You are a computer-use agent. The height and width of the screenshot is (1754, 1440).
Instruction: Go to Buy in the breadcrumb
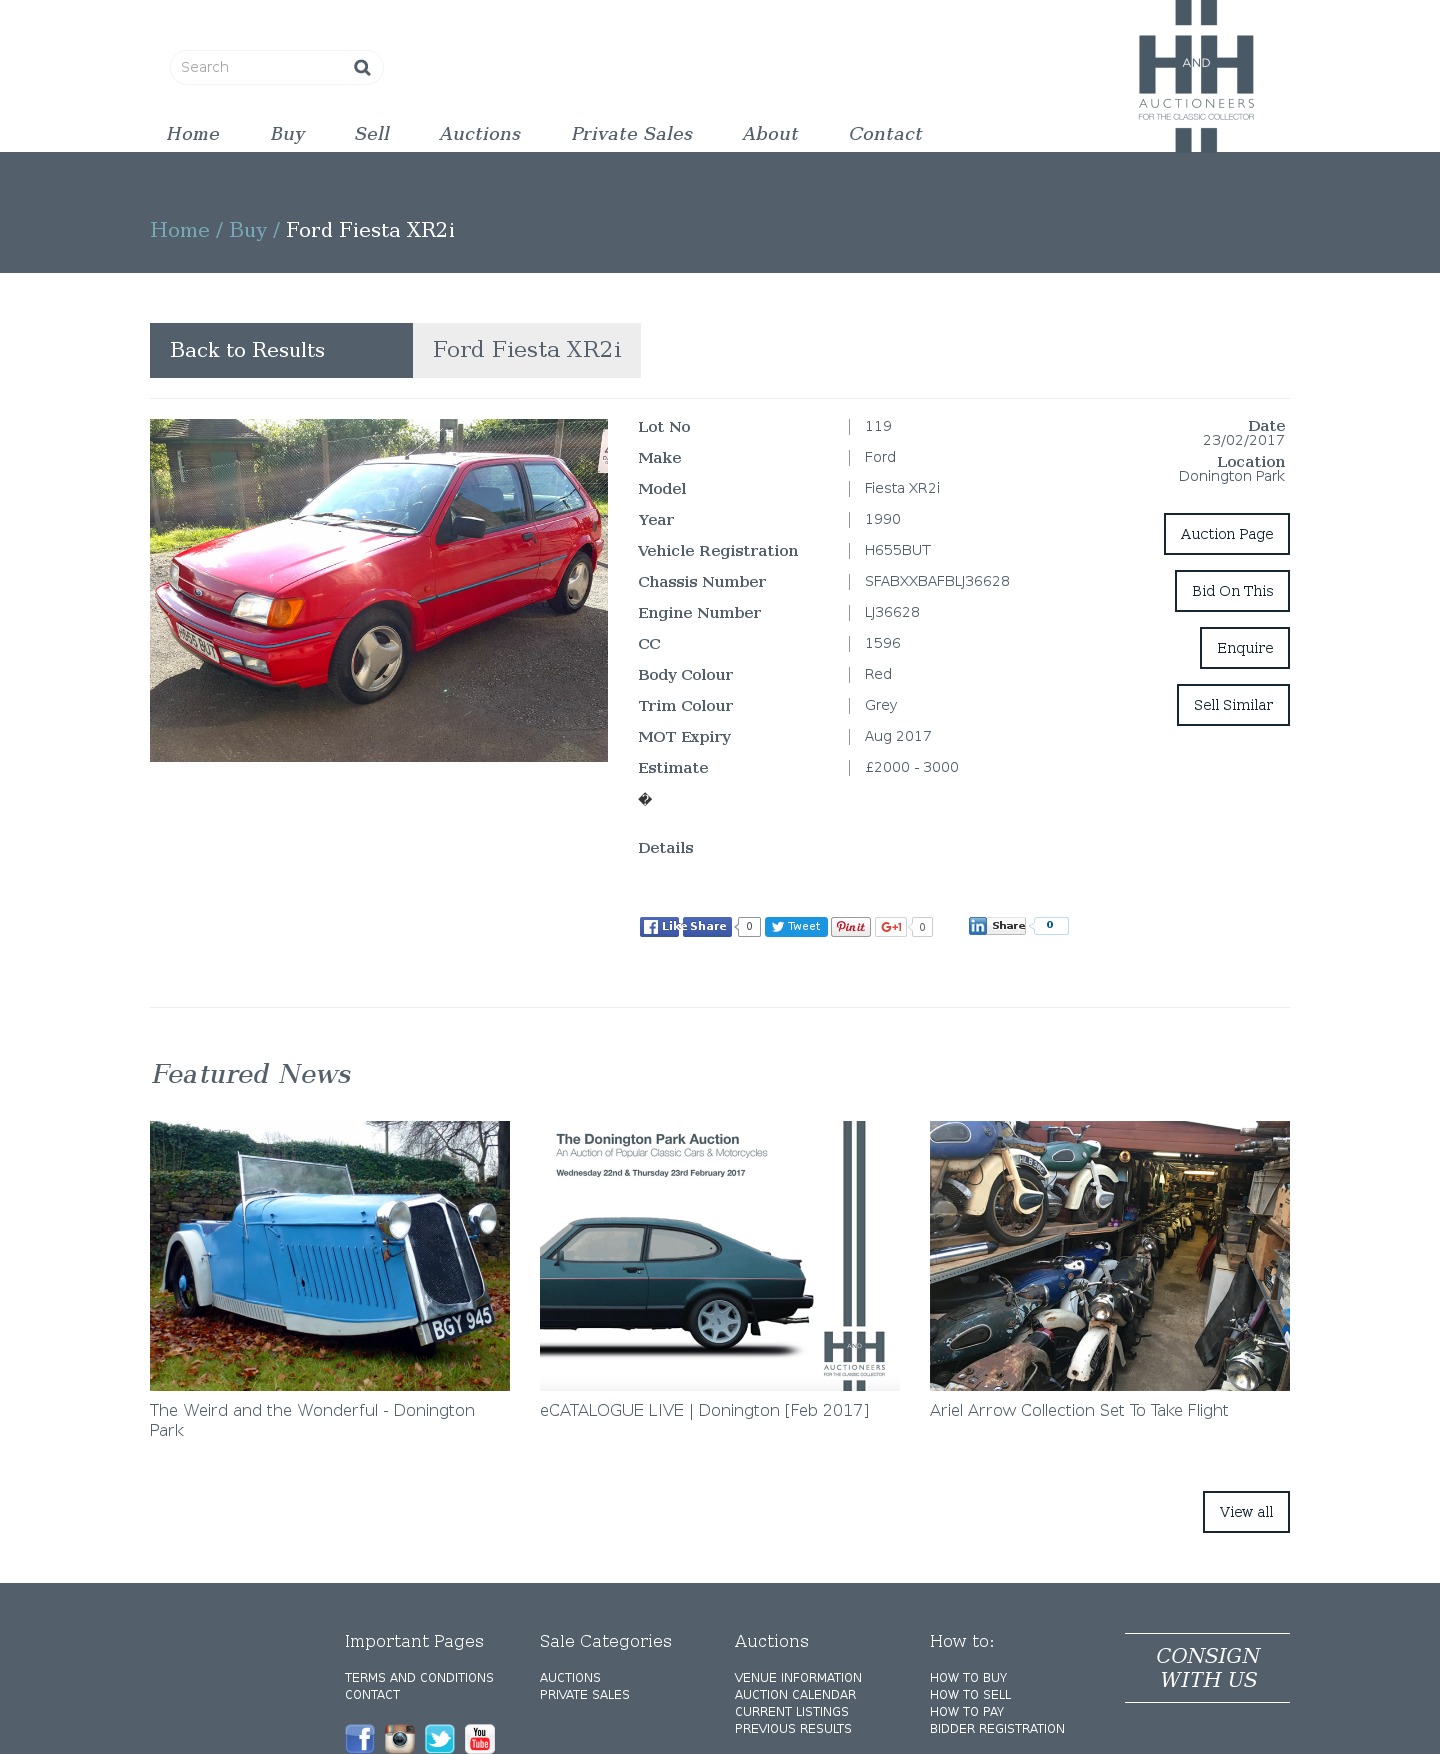coord(248,230)
